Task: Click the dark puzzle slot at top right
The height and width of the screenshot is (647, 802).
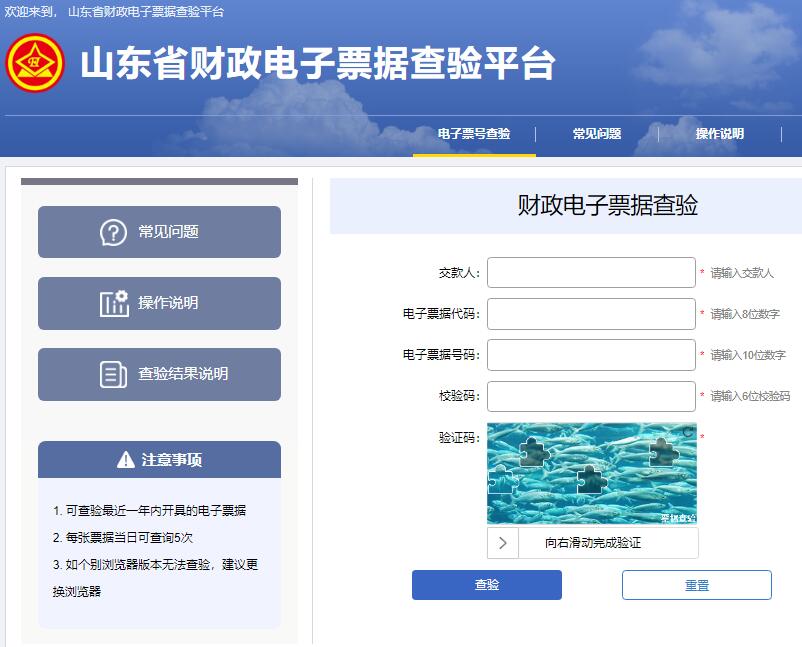Action: (663, 452)
